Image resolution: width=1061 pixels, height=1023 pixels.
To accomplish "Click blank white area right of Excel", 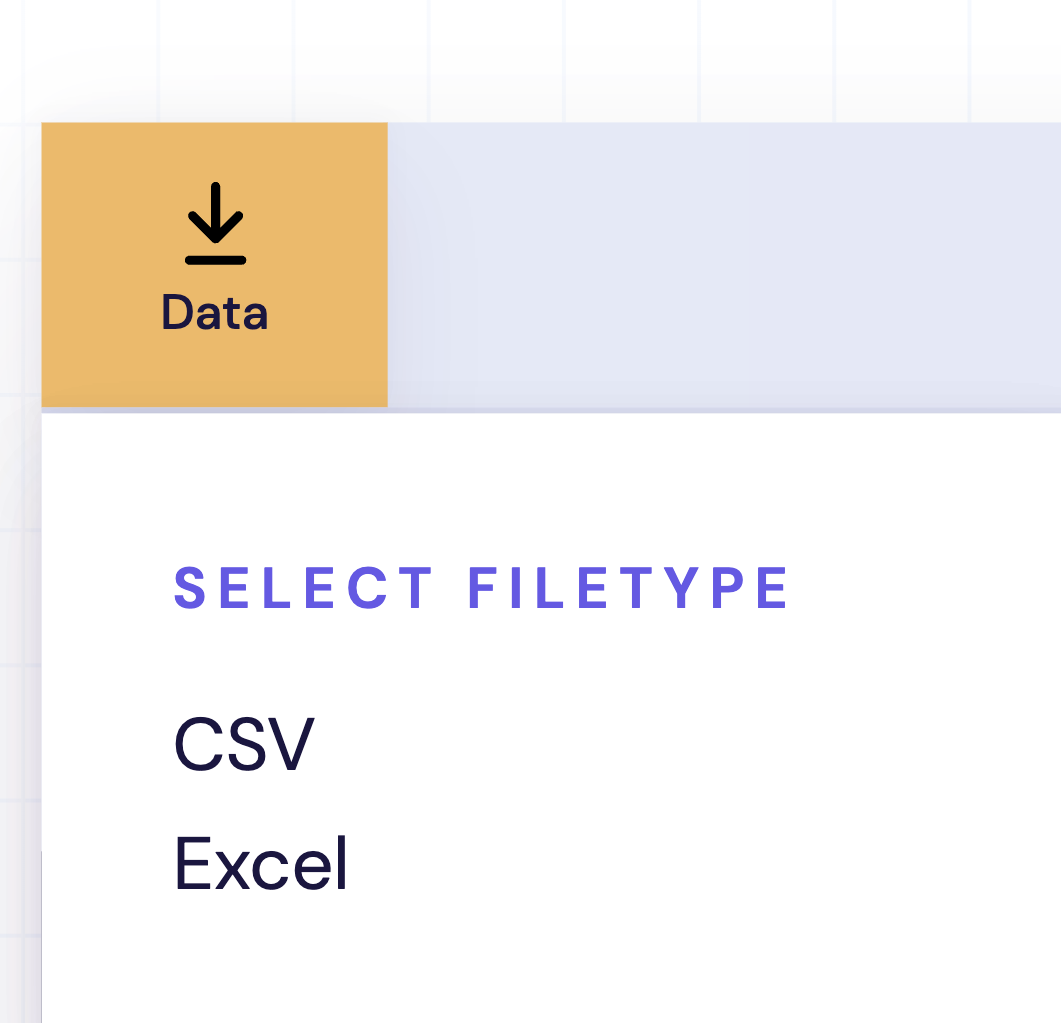I will click(x=650, y=864).
